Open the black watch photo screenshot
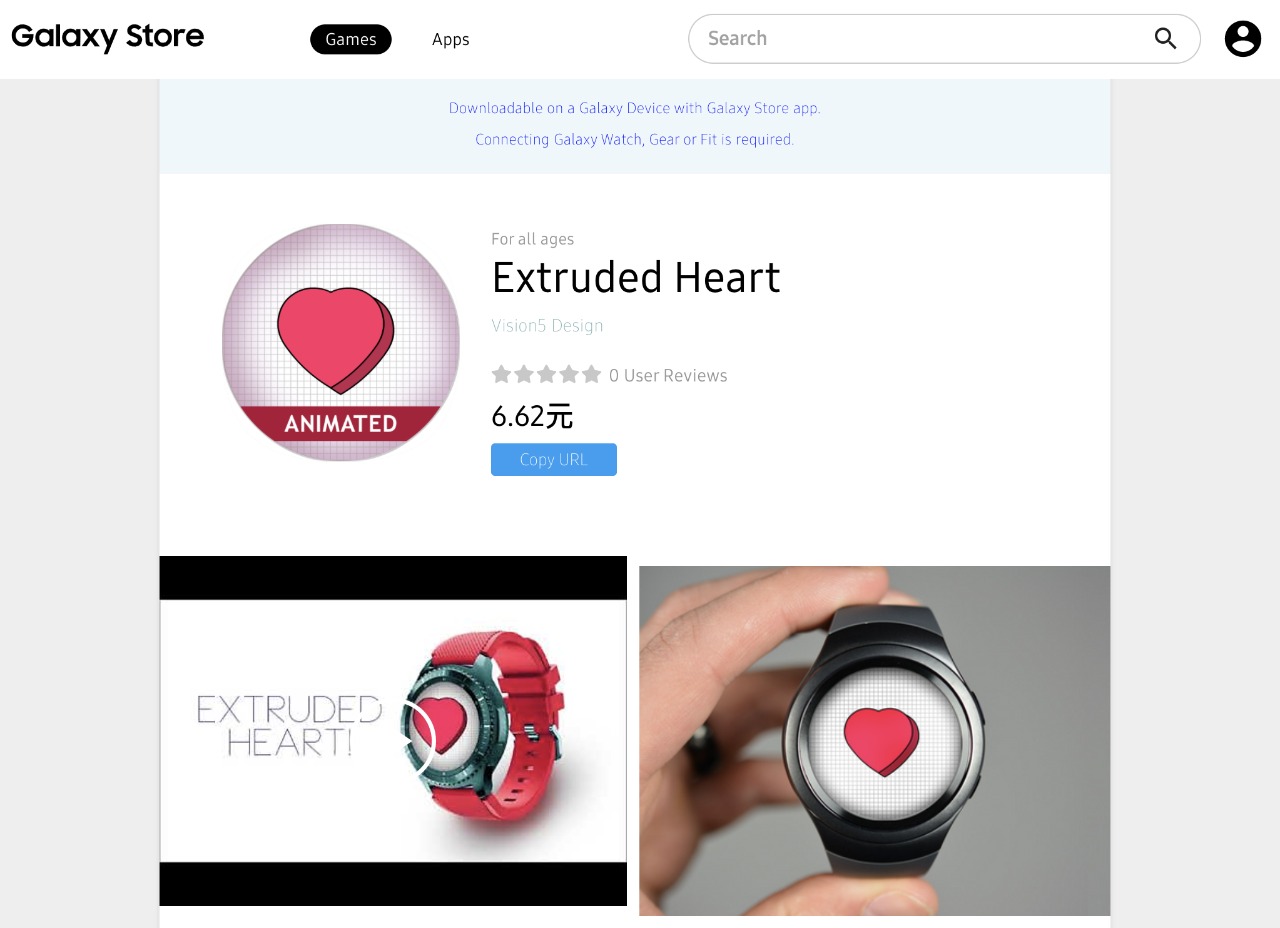Viewport: 1280px width, 928px height. coord(875,741)
